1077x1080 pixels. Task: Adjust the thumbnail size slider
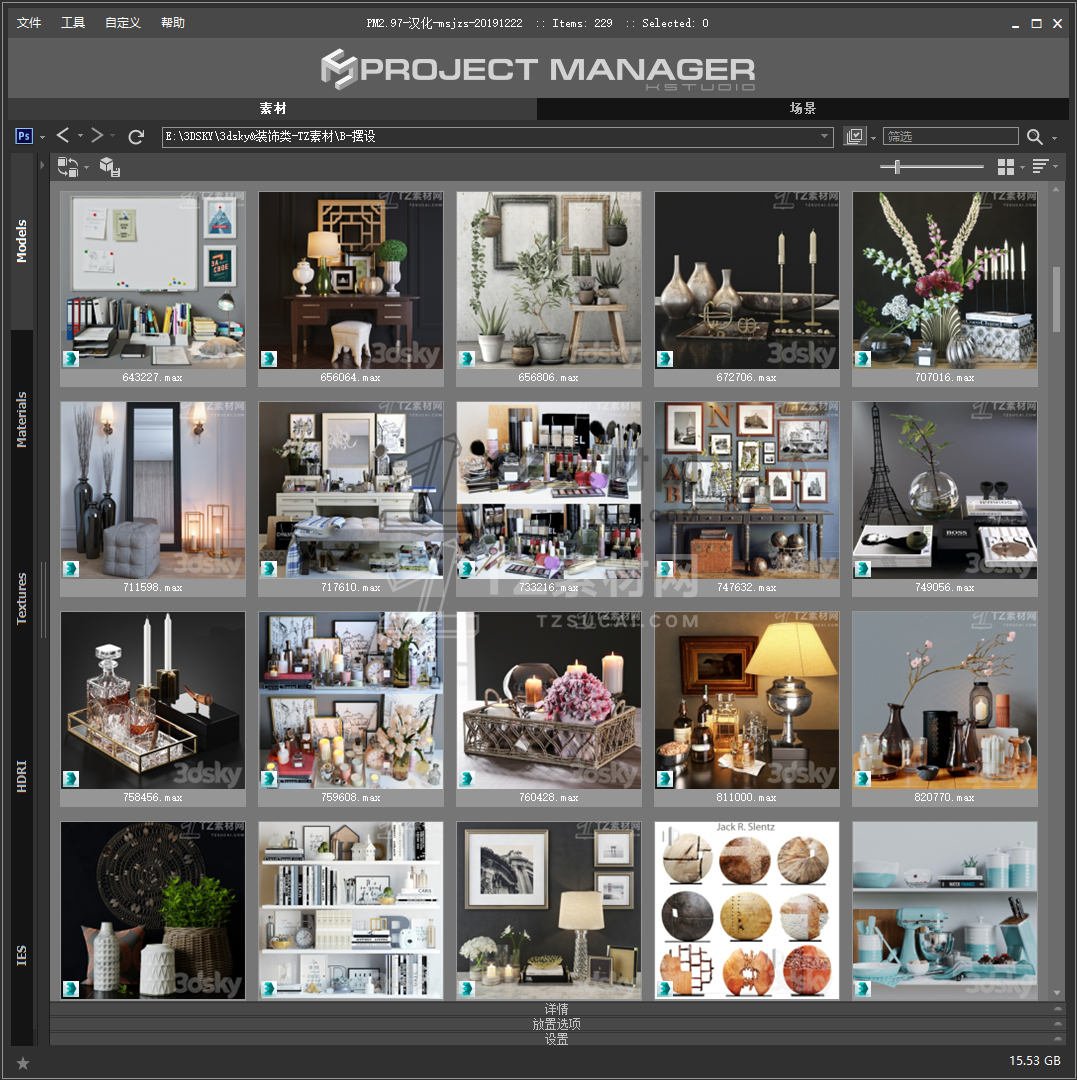pos(897,166)
